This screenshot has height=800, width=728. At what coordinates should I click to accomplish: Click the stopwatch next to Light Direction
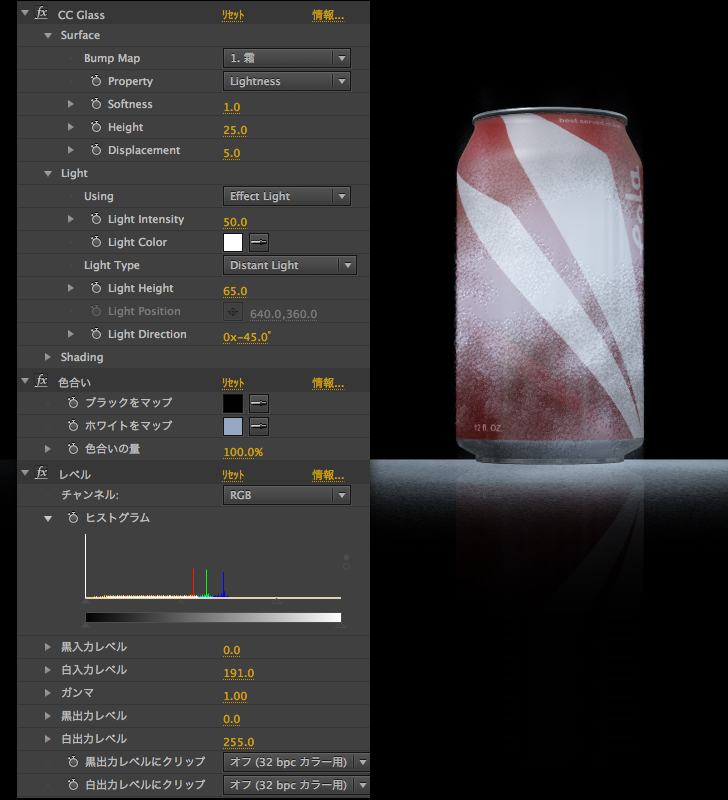(x=96, y=334)
